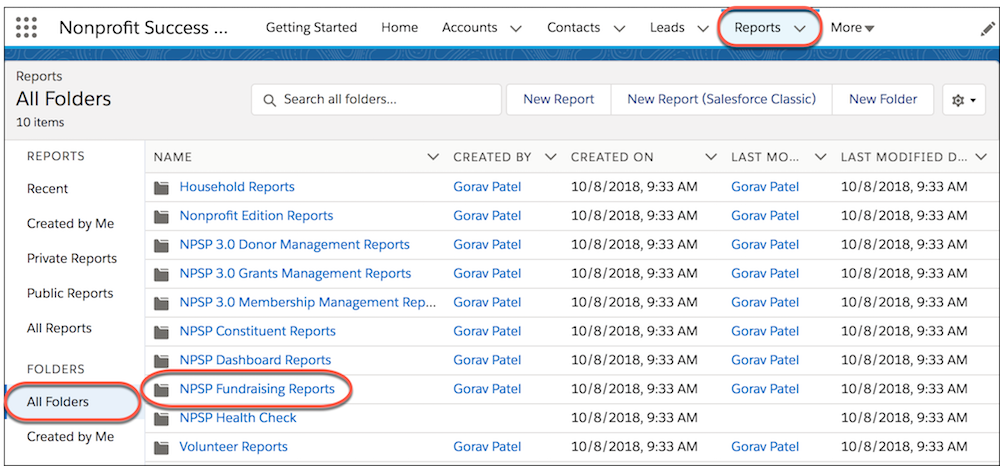Open the NPSP Constituent Reports link
The width and height of the screenshot is (1000, 466).
258,331
